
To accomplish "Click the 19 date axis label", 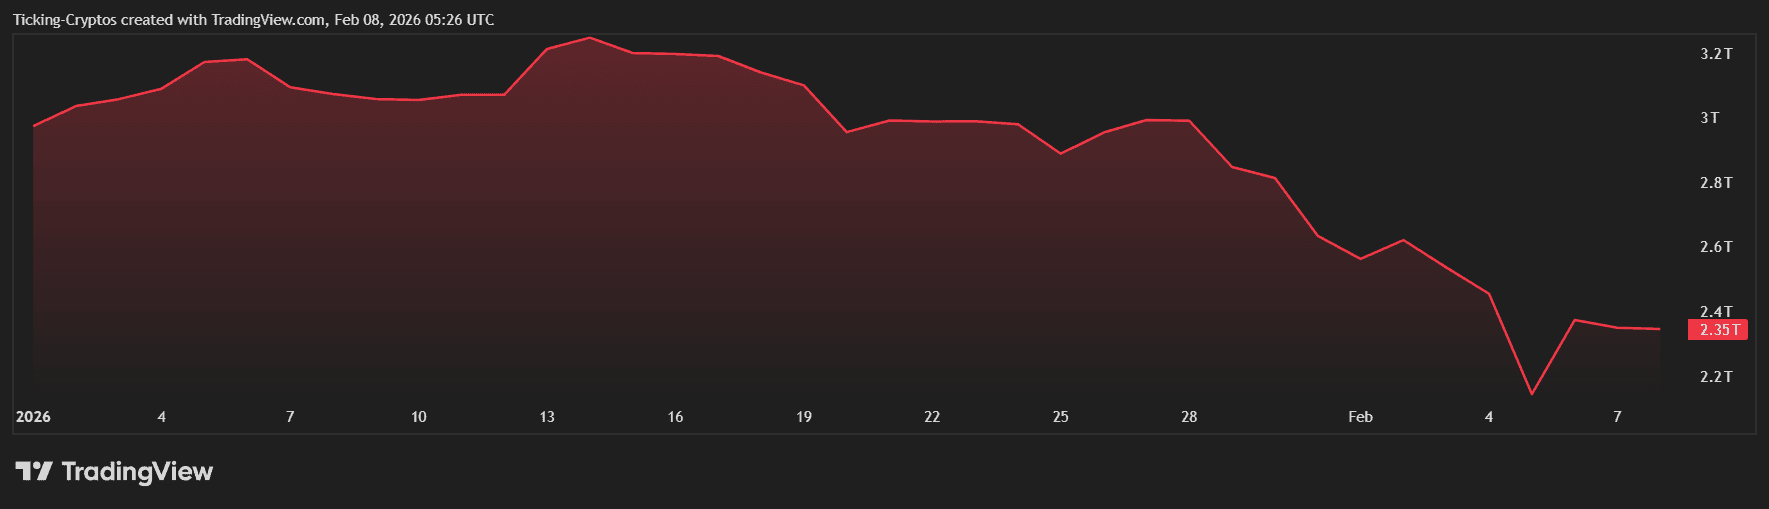I will 804,417.
